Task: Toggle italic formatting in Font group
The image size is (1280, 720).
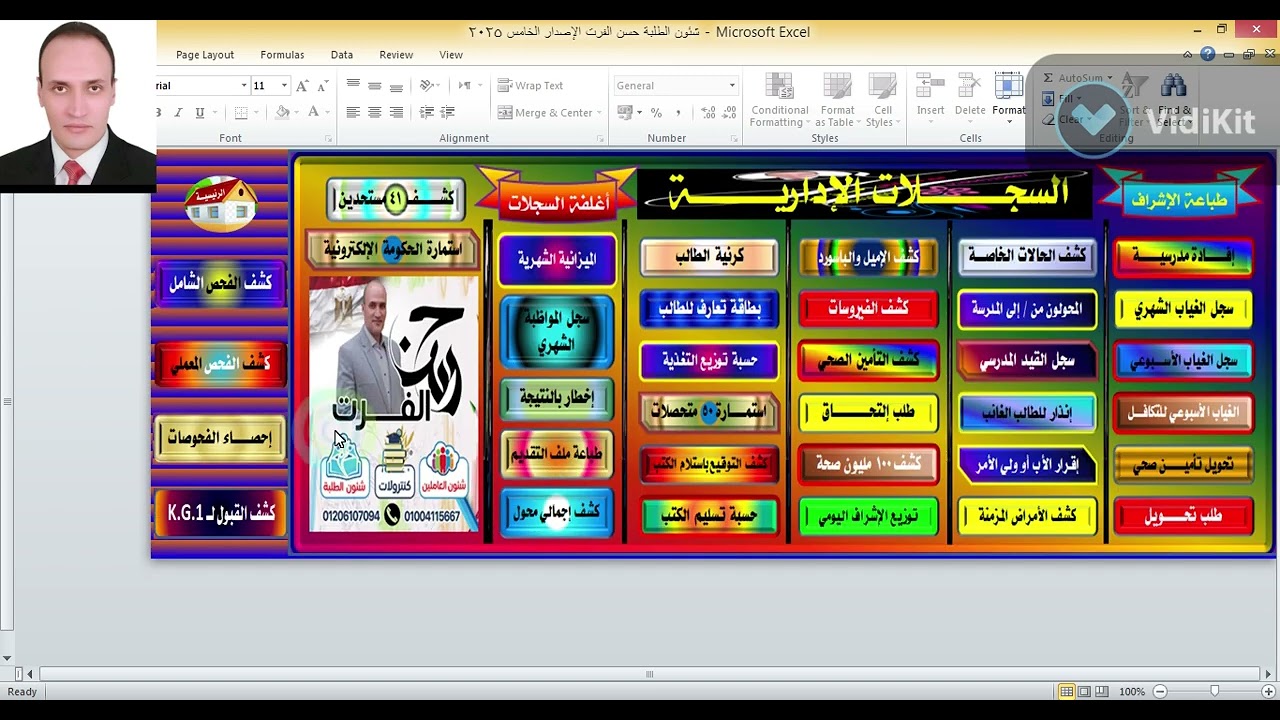Action: point(179,113)
